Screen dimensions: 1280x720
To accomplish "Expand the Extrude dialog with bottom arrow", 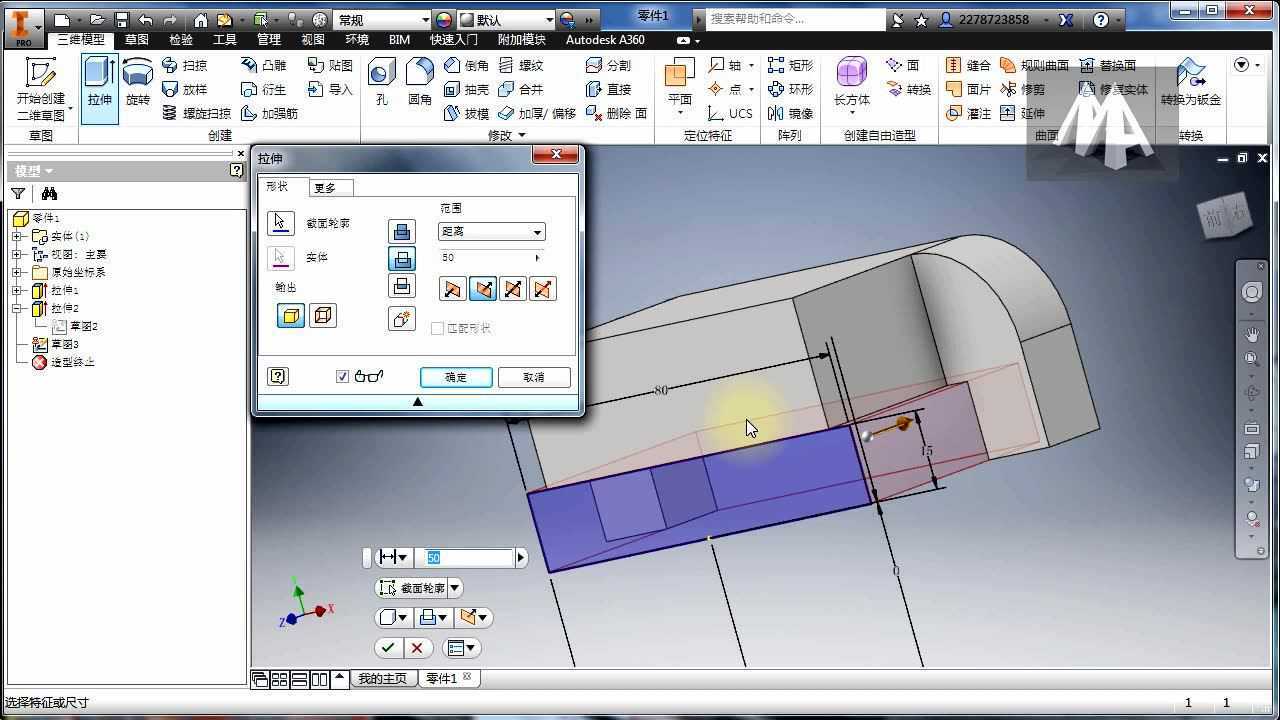I will (x=418, y=400).
